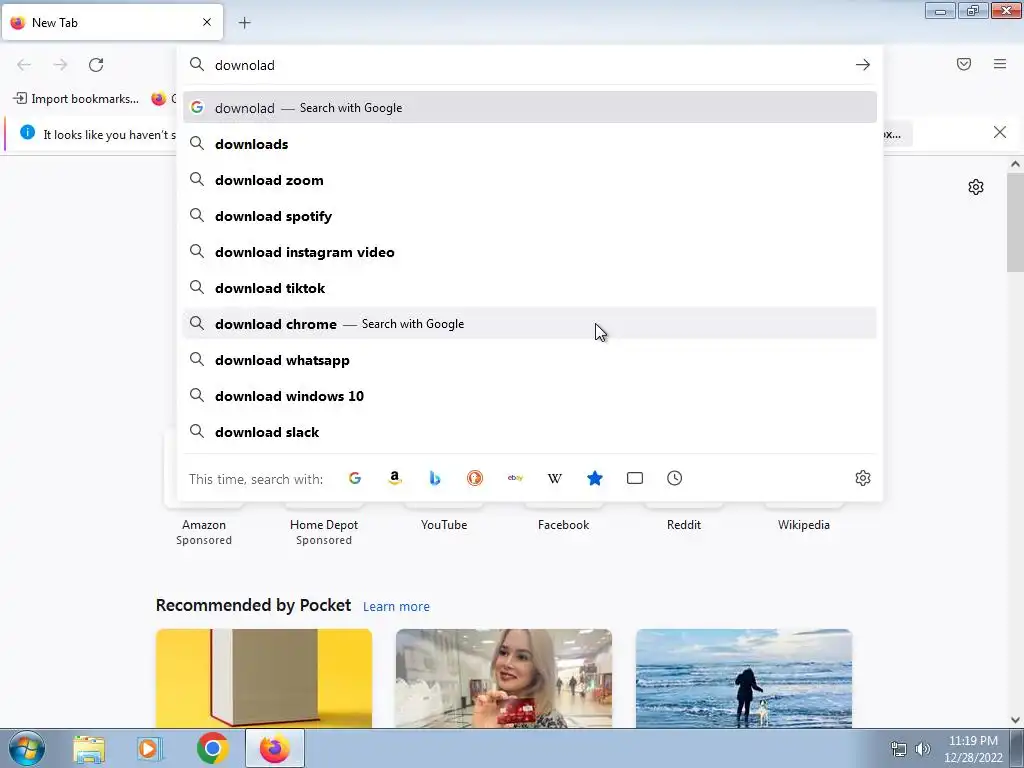1024x768 pixels.
Task: Select 'downolad — Search with Google' suggestion
Action: coord(530,108)
